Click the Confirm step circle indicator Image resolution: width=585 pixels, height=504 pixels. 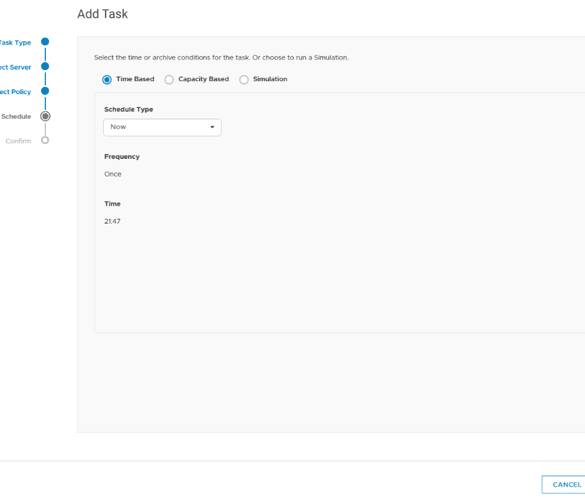45,140
